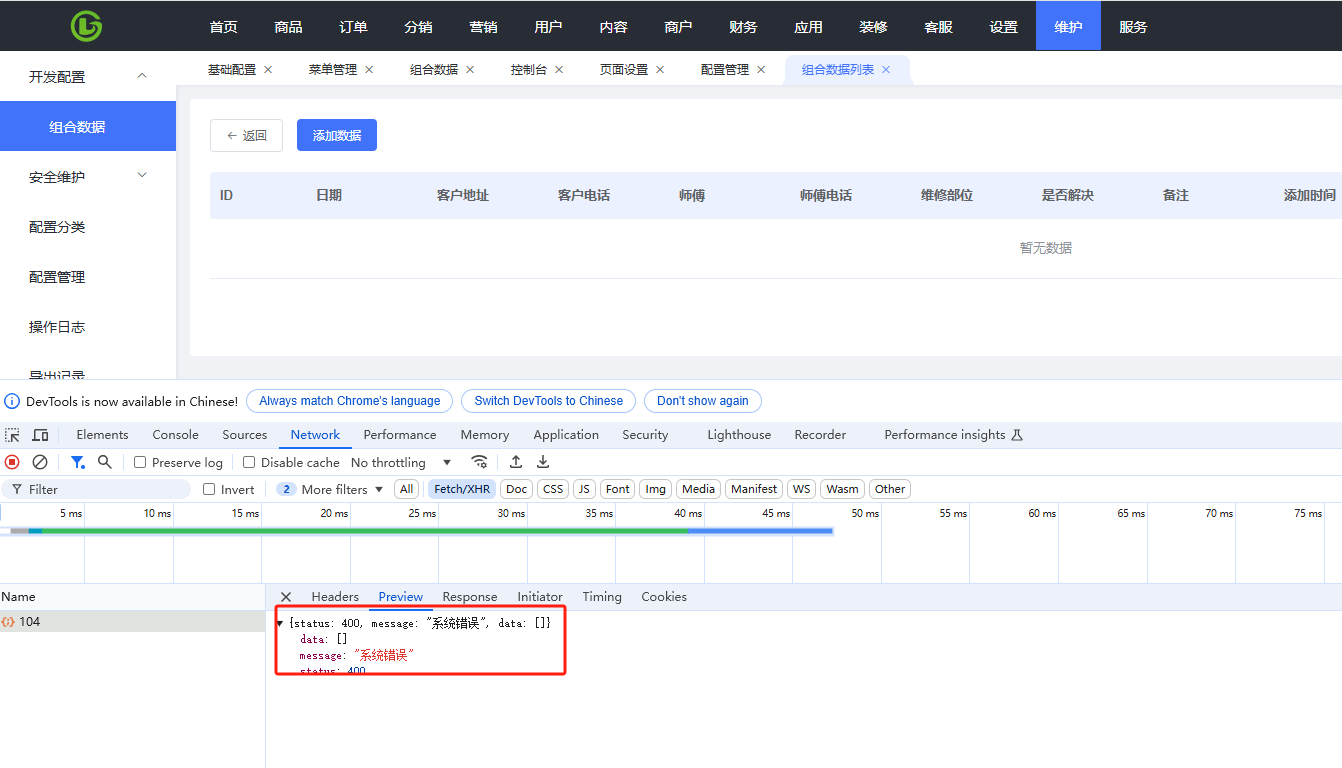Click Switch DevTools to Chinese
Screen dimensions: 1342x768
click(548, 401)
